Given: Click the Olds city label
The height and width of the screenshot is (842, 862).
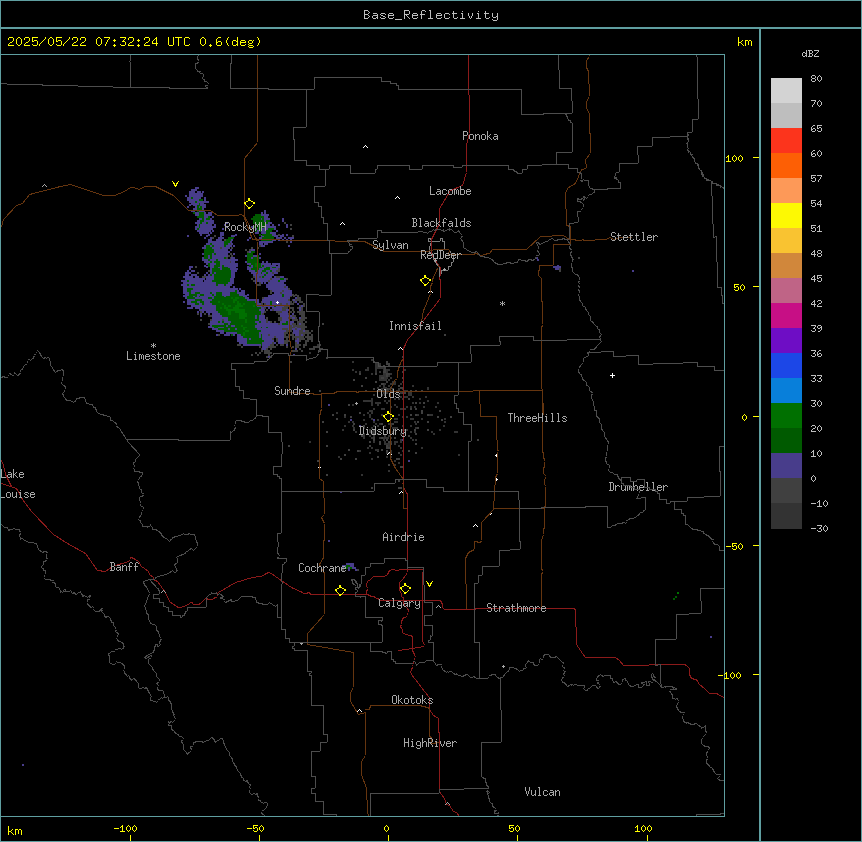Looking at the screenshot, I should (x=388, y=394).
